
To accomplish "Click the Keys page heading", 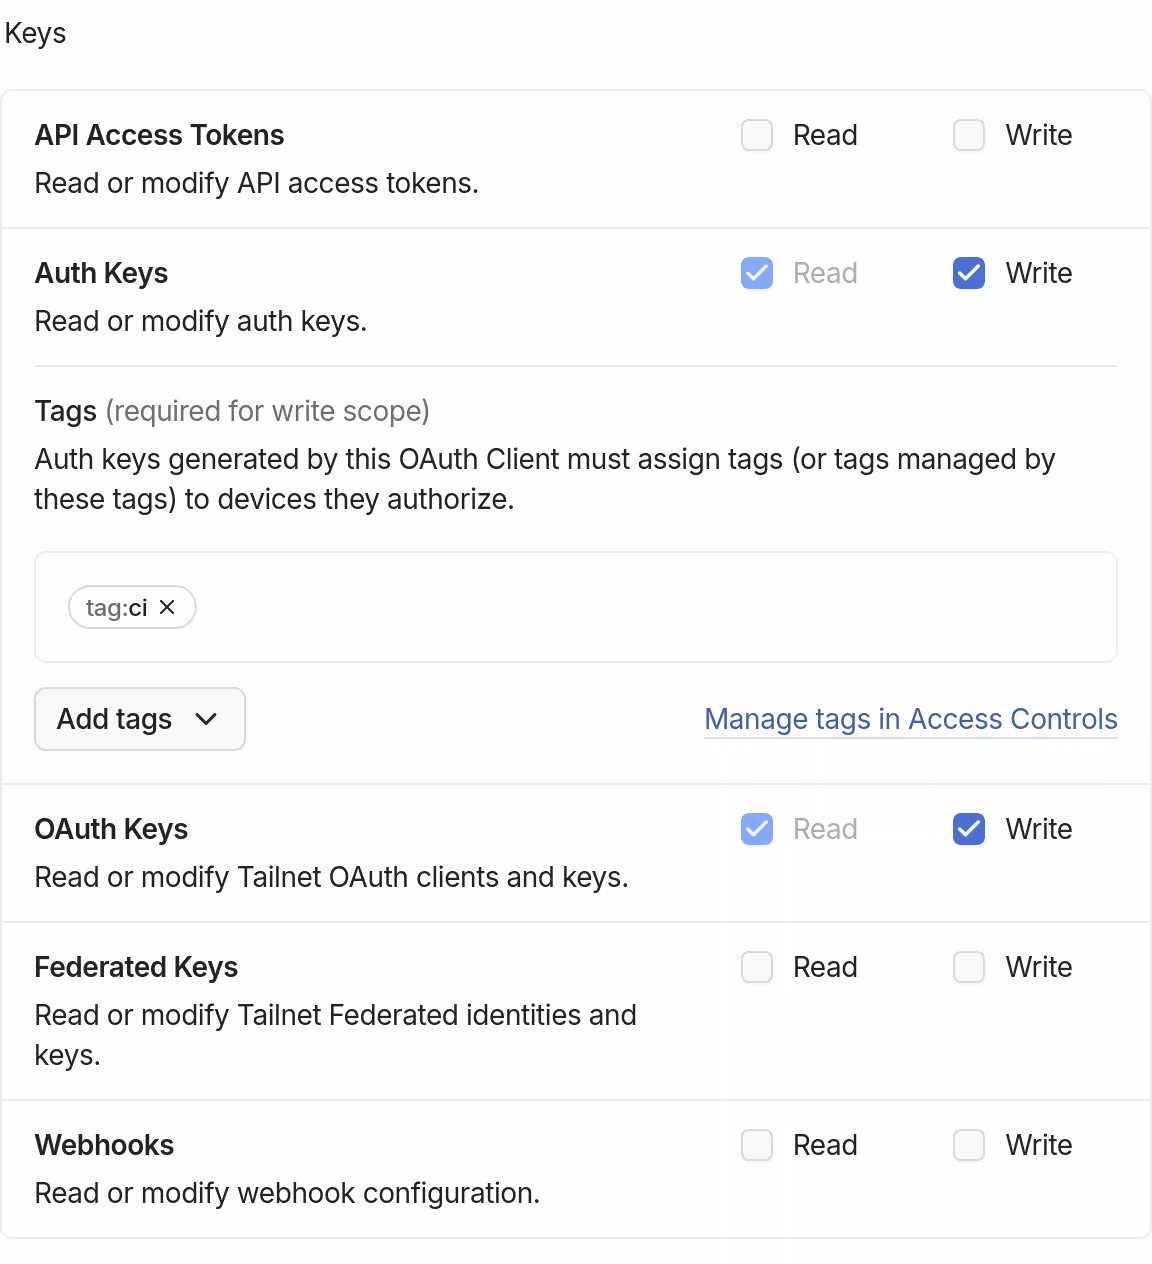I will 35,32.
